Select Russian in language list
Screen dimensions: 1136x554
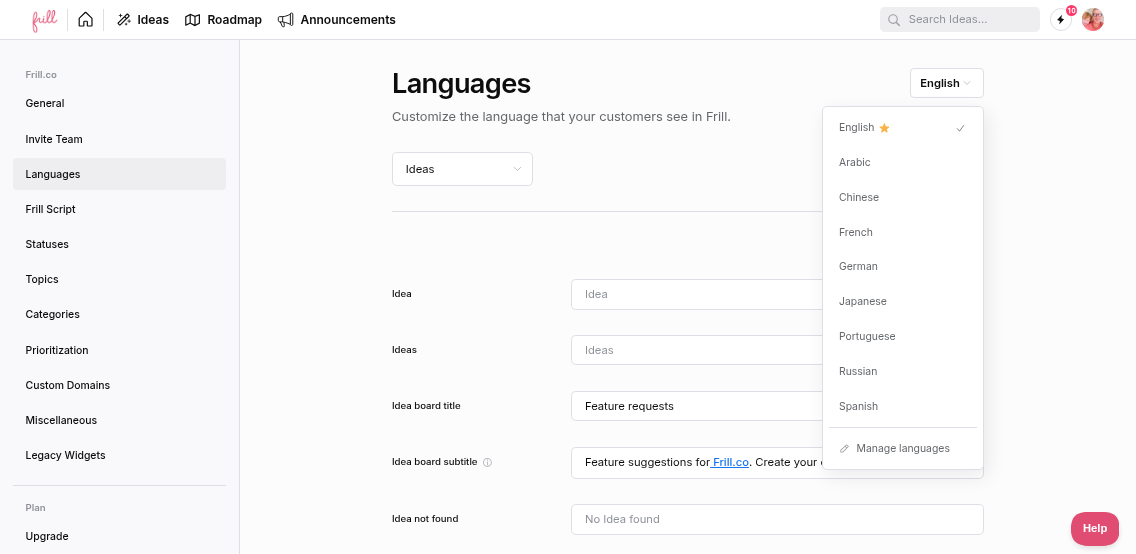903,372
